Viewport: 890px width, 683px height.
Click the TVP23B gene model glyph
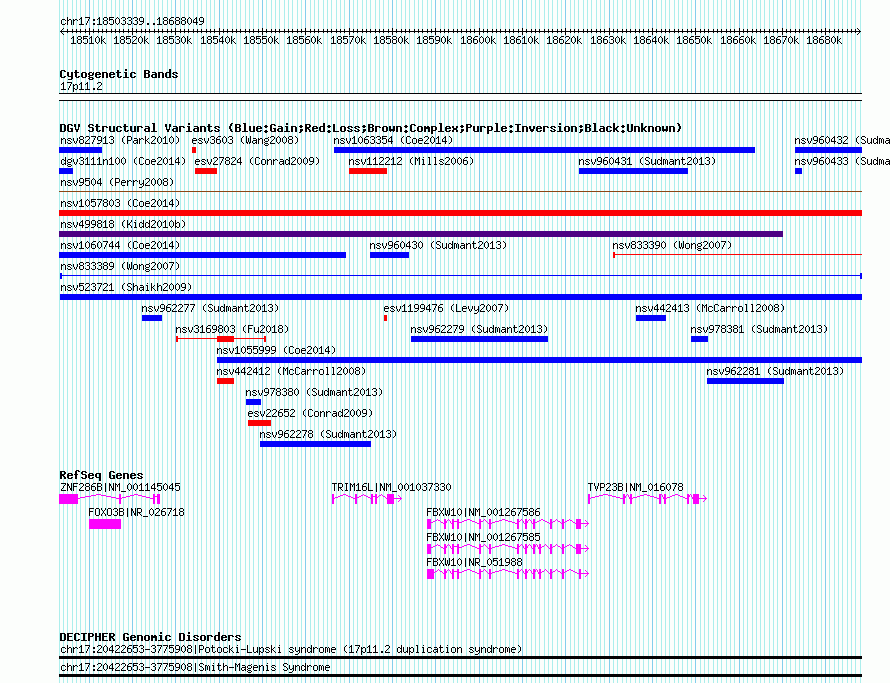647,498
